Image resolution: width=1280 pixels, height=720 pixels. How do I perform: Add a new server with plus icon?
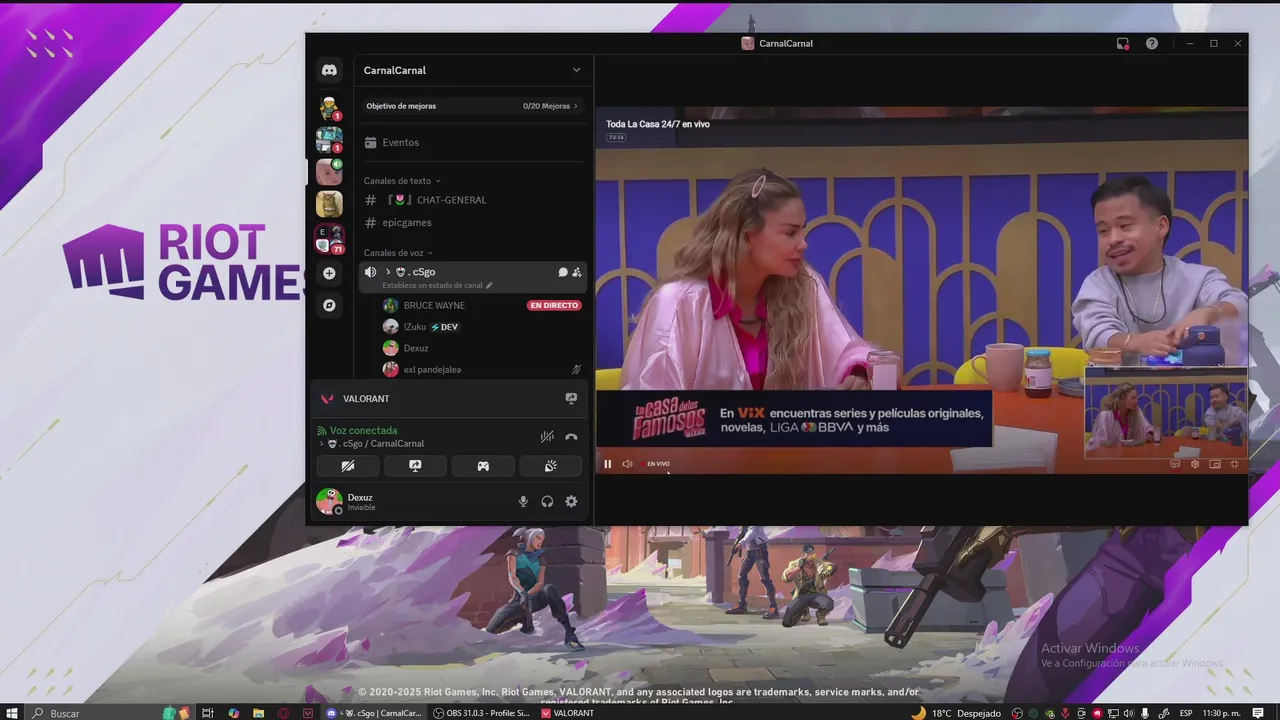tap(329, 273)
